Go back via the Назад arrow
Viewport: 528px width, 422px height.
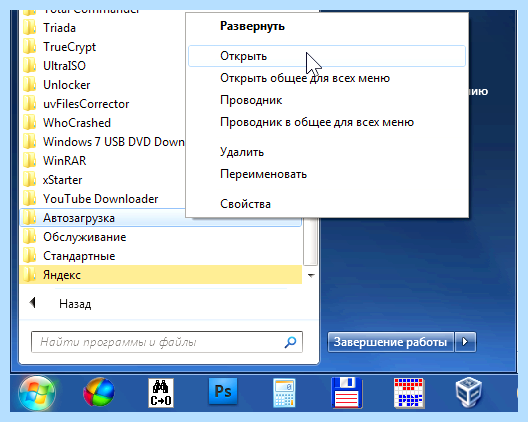point(33,302)
